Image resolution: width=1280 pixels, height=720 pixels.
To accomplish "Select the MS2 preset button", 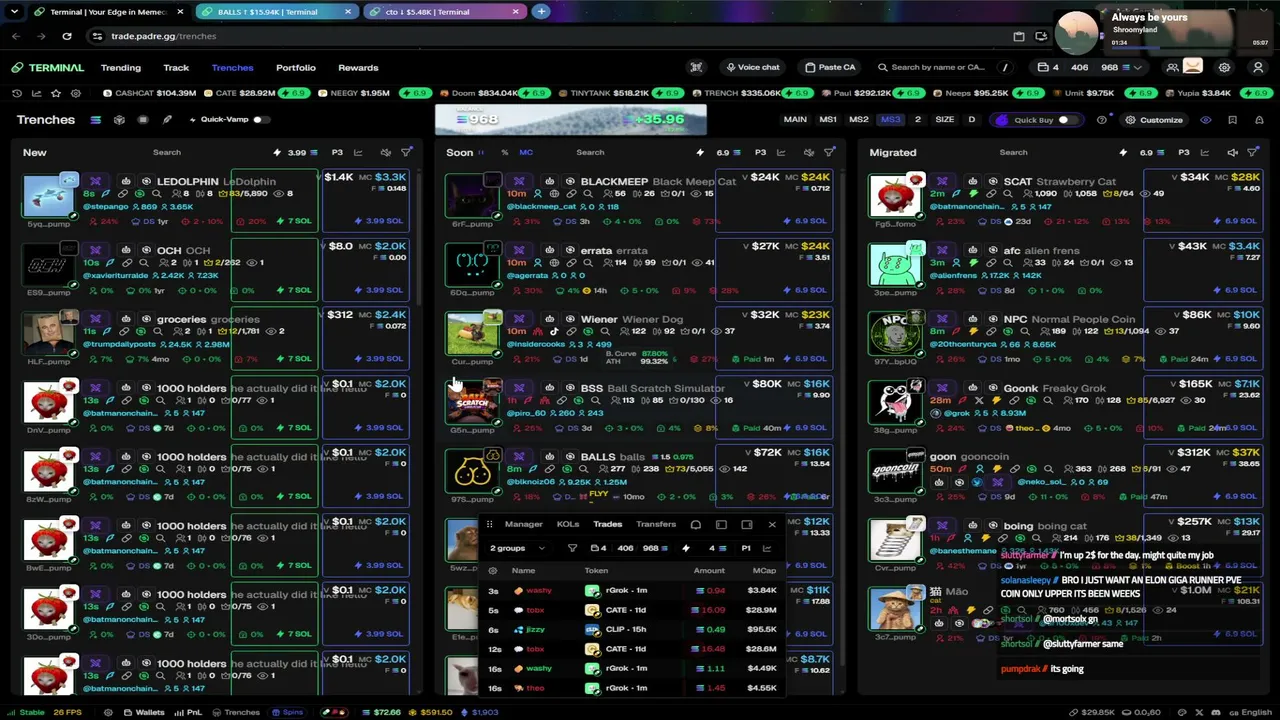I will (859, 120).
